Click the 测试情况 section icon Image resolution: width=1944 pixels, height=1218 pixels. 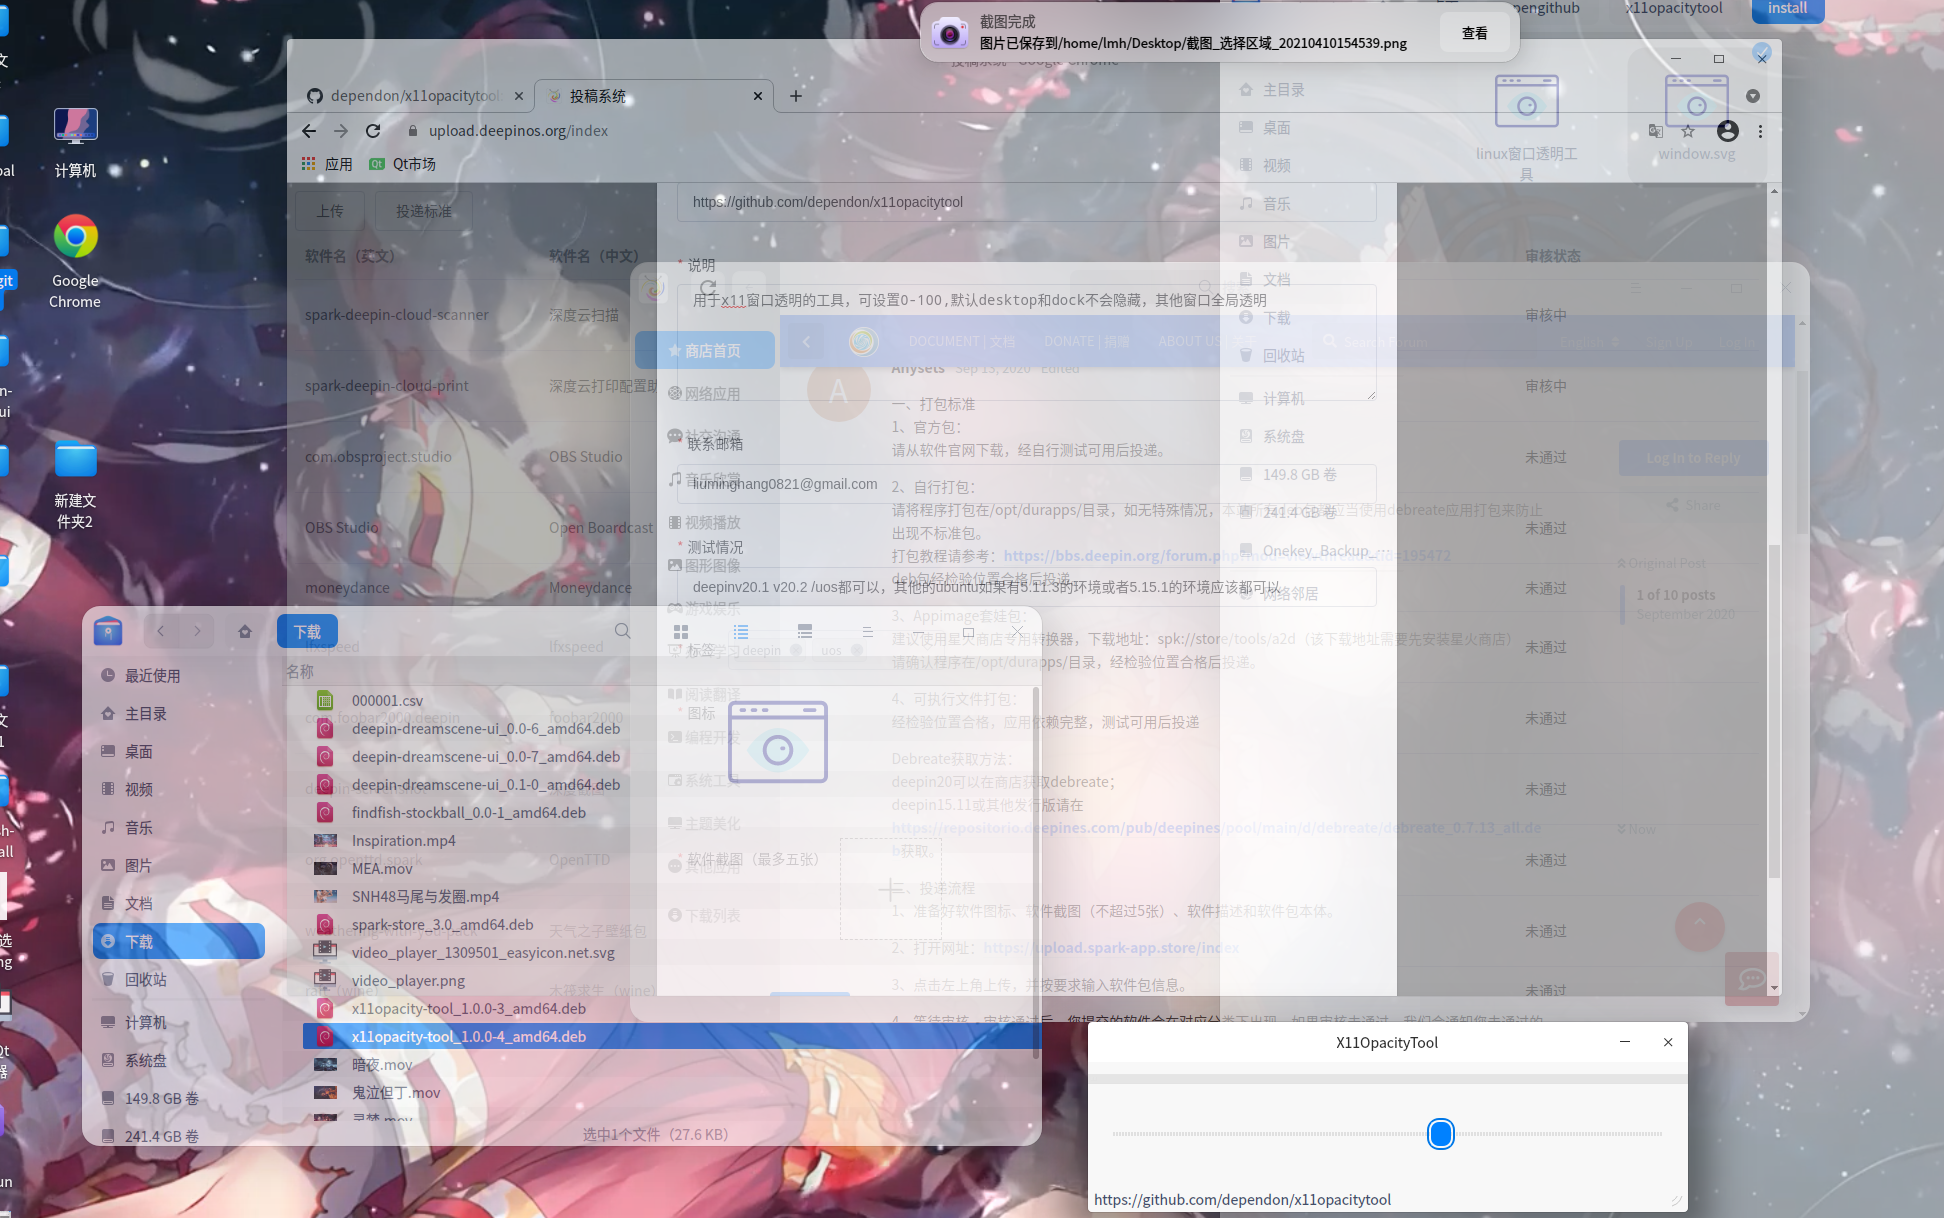(x=680, y=544)
